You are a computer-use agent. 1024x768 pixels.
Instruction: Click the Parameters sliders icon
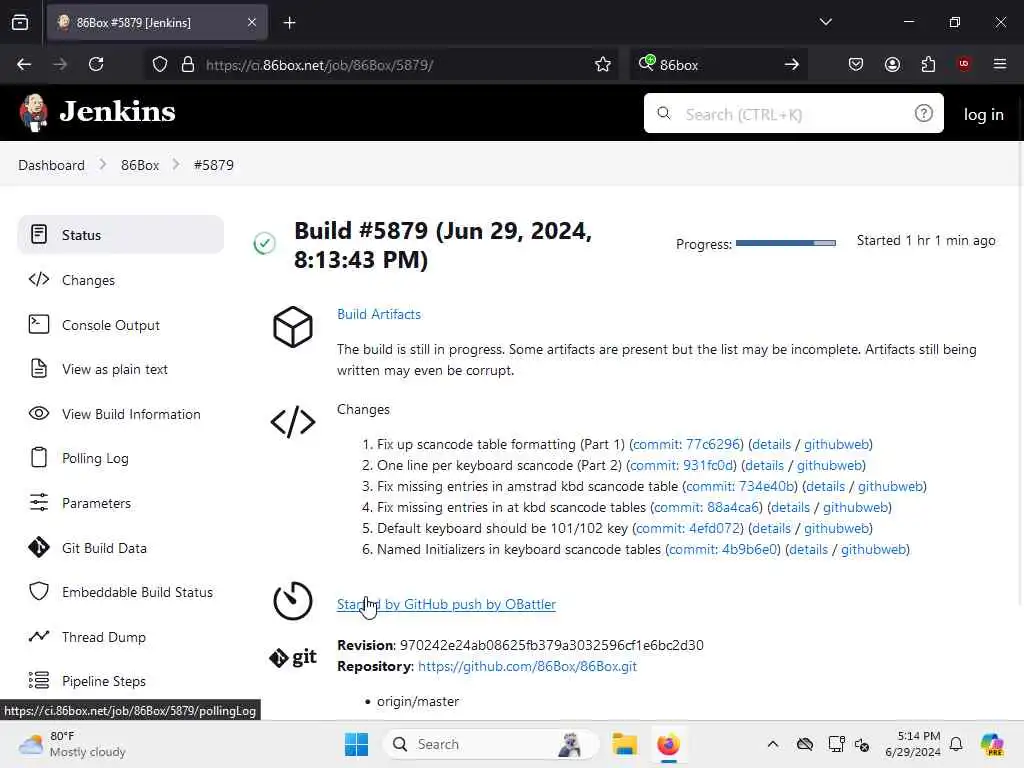click(x=39, y=503)
